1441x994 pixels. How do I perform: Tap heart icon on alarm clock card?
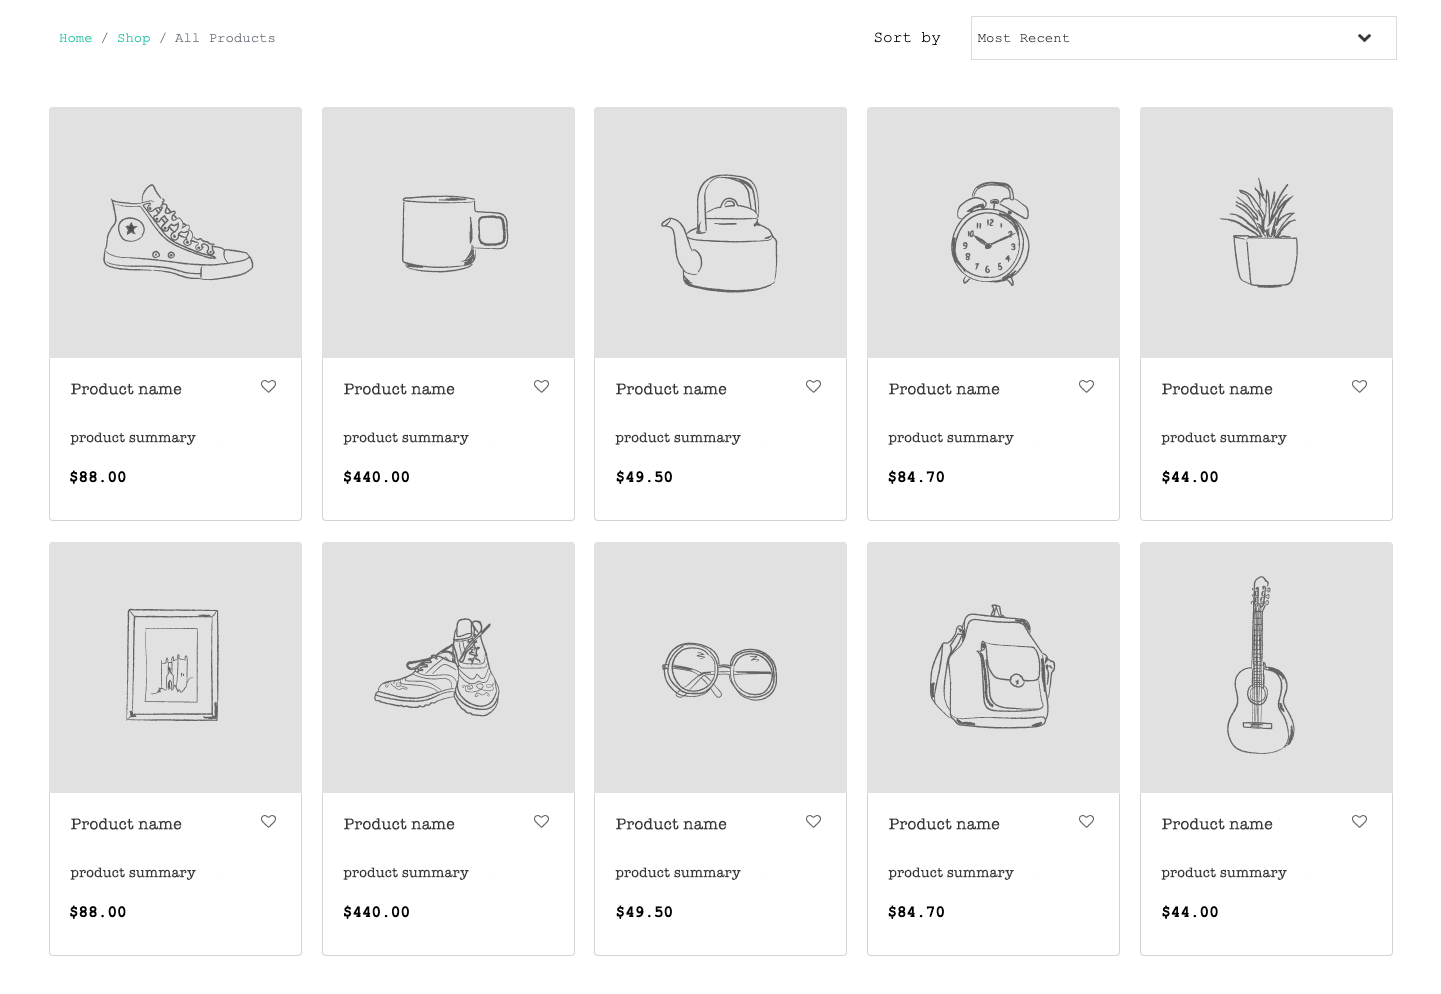tap(1086, 387)
